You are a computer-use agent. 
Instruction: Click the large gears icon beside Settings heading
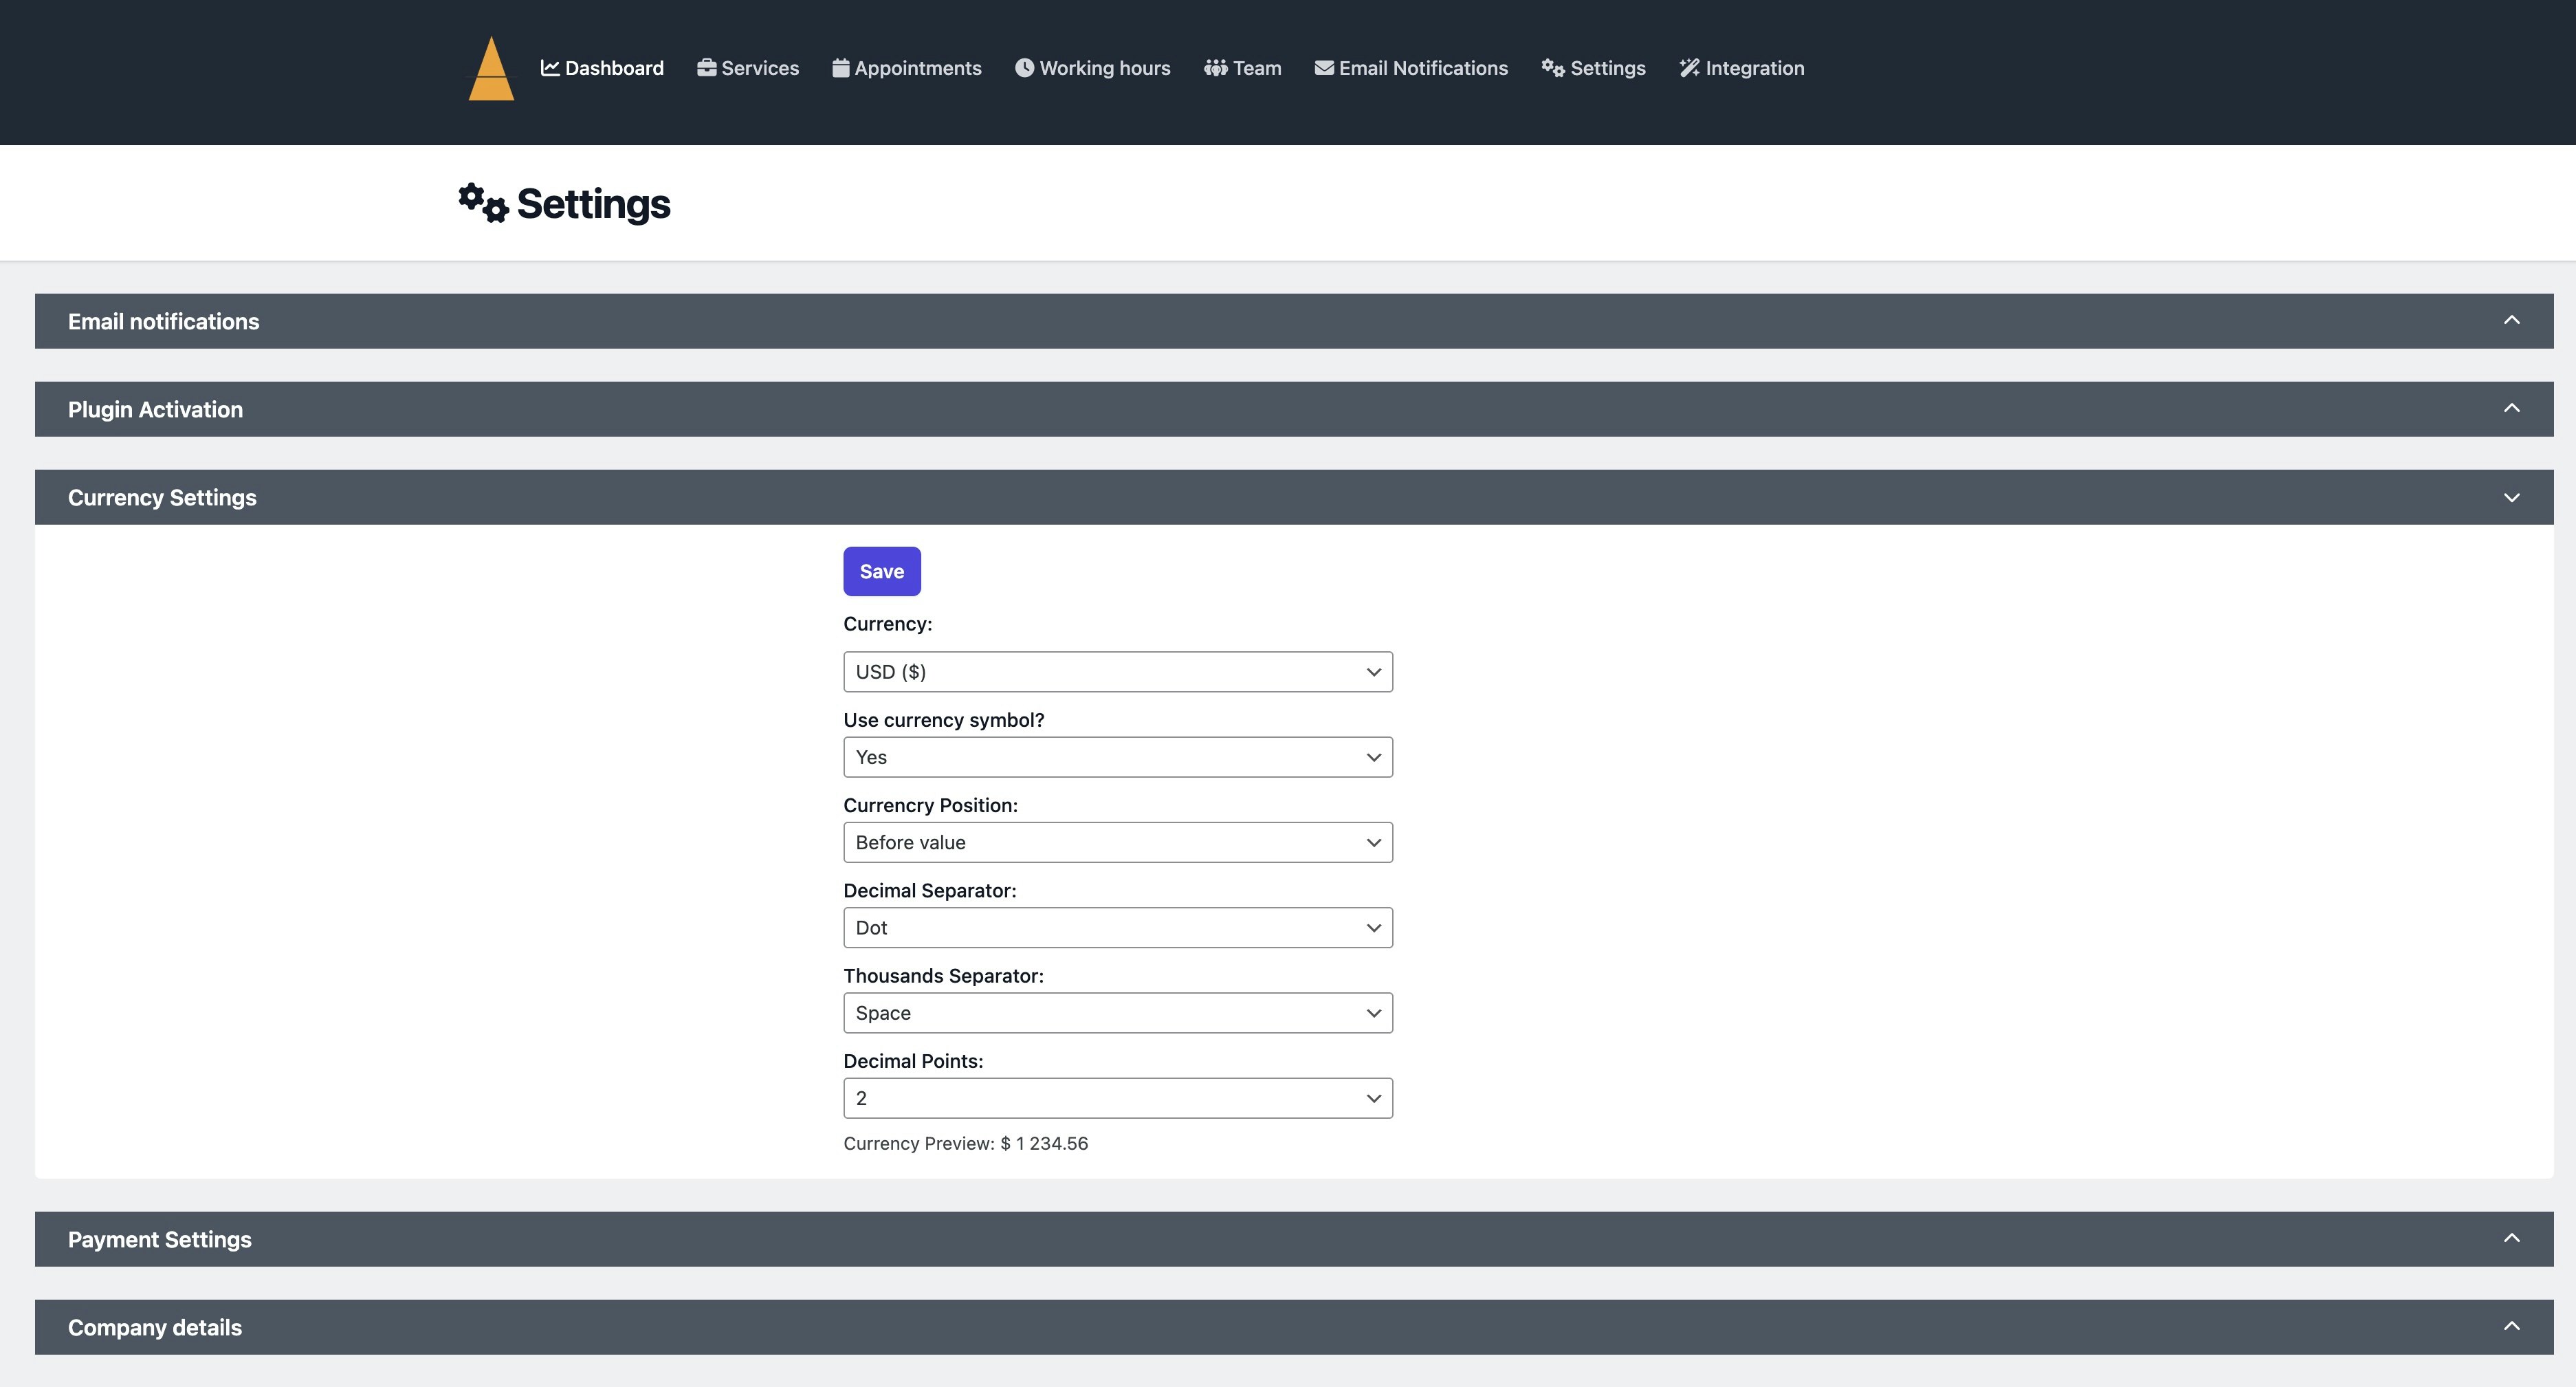point(483,203)
